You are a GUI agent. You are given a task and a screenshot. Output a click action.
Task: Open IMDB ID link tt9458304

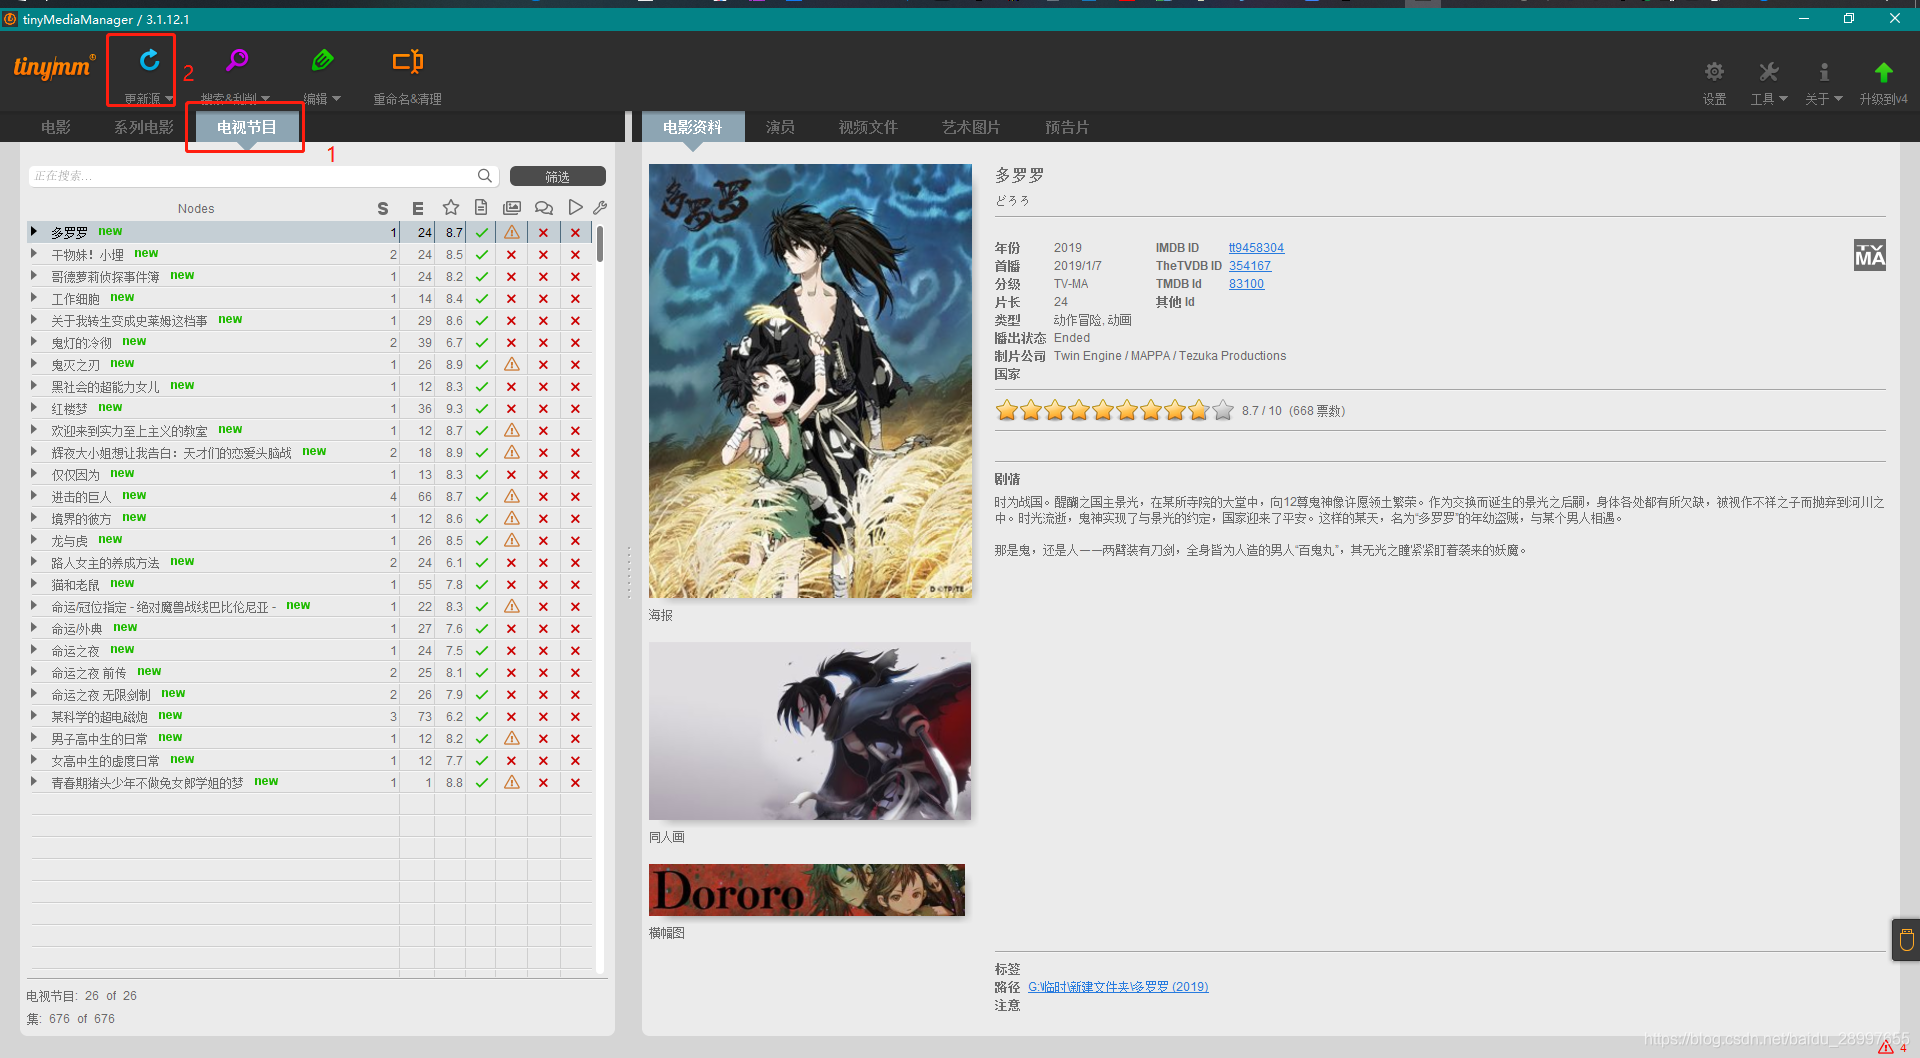tap(1256, 248)
